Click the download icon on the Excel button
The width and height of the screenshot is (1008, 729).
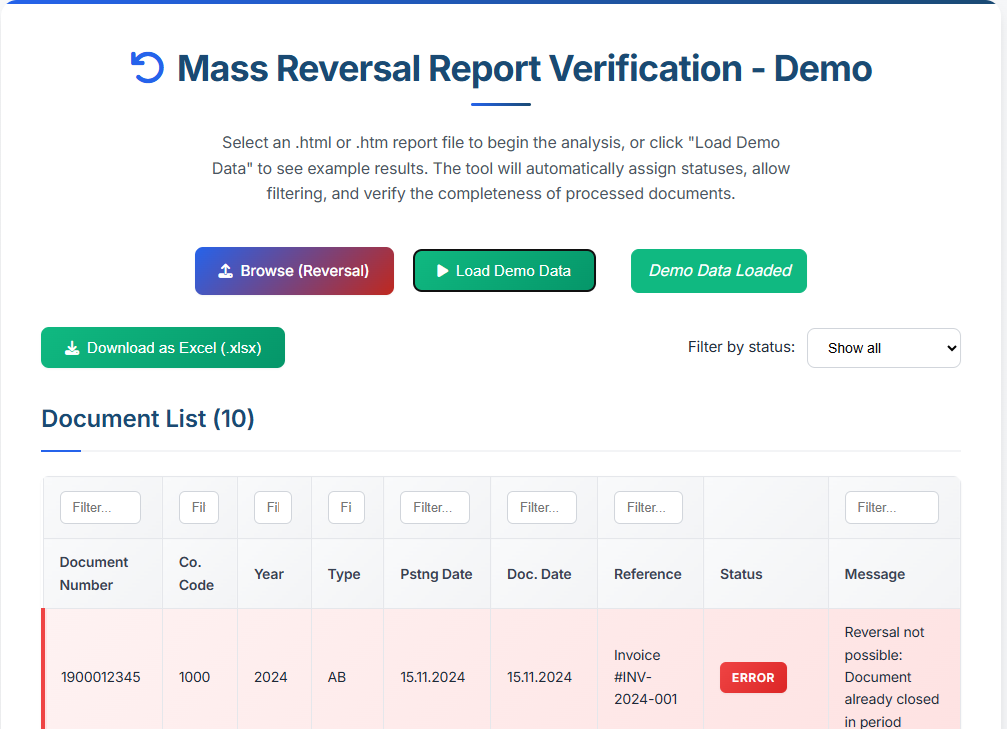tap(71, 347)
